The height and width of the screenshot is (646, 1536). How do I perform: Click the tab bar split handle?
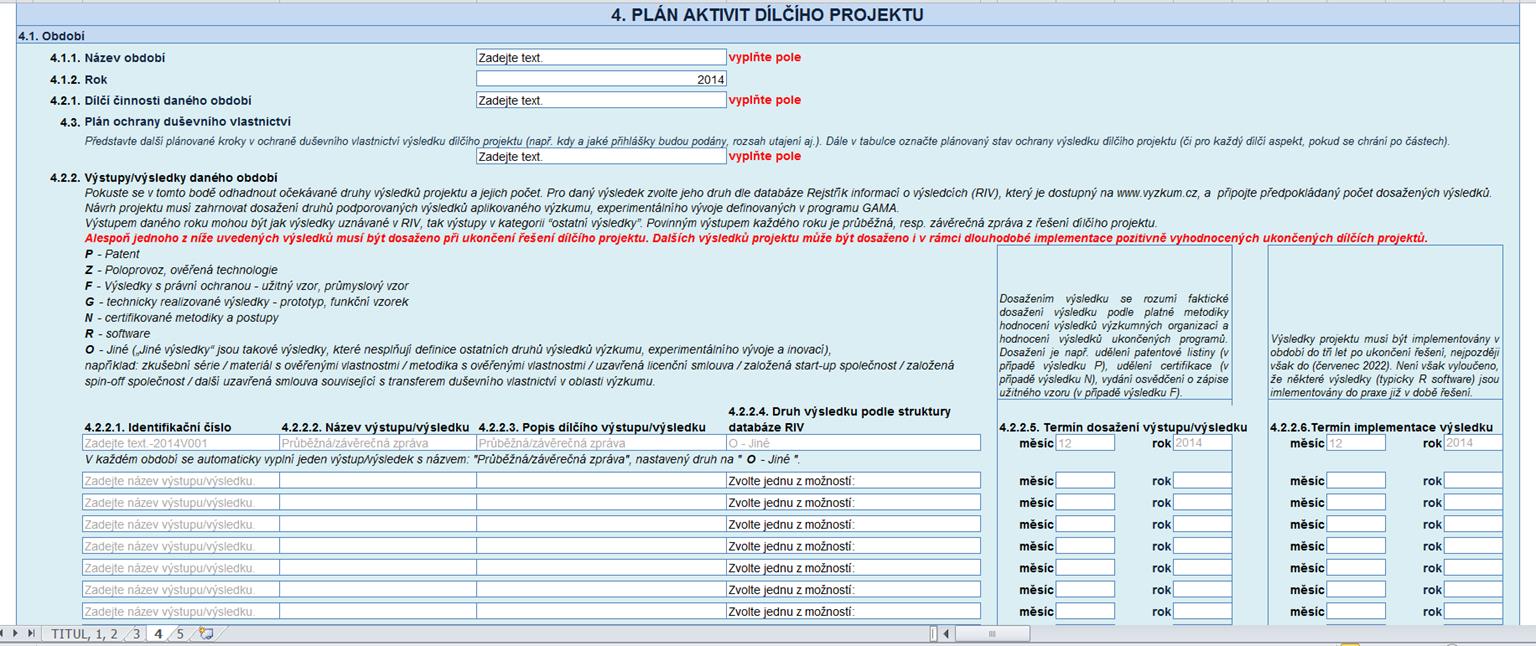click(933, 634)
